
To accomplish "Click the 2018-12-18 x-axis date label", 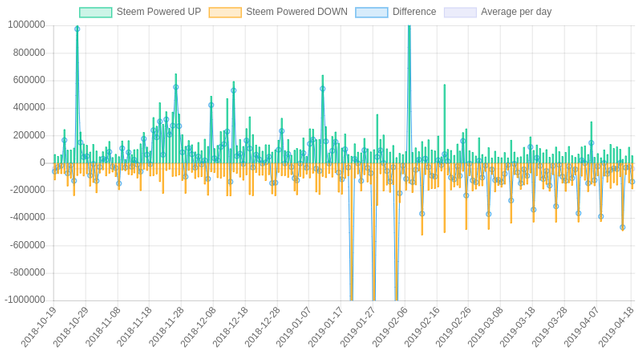I will (230, 327).
